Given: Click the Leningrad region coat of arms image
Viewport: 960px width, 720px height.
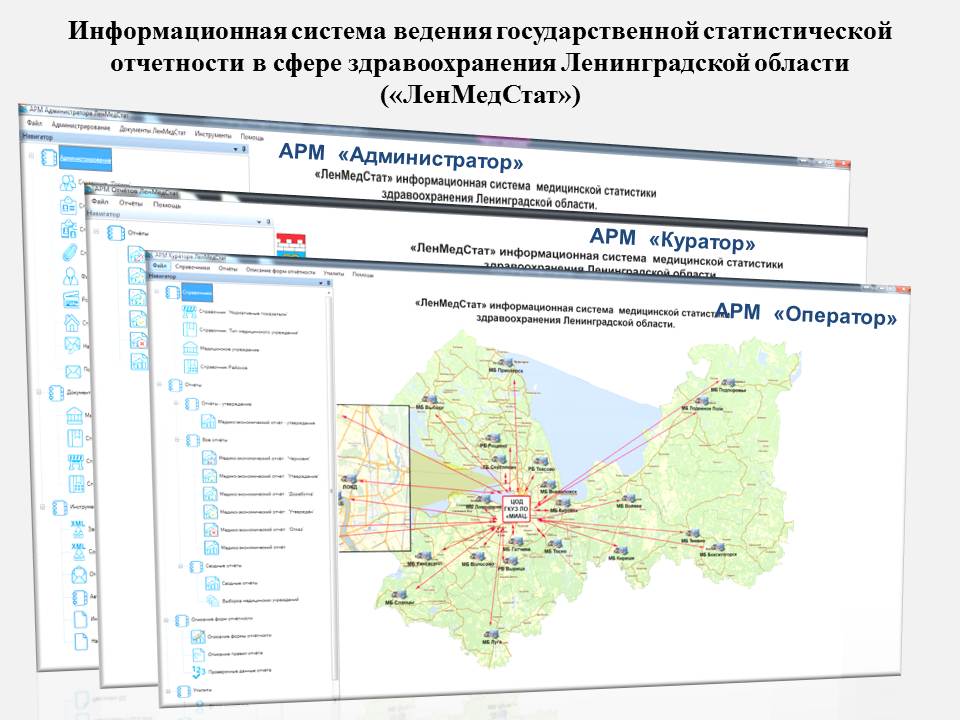Looking at the screenshot, I should tap(290, 245).
